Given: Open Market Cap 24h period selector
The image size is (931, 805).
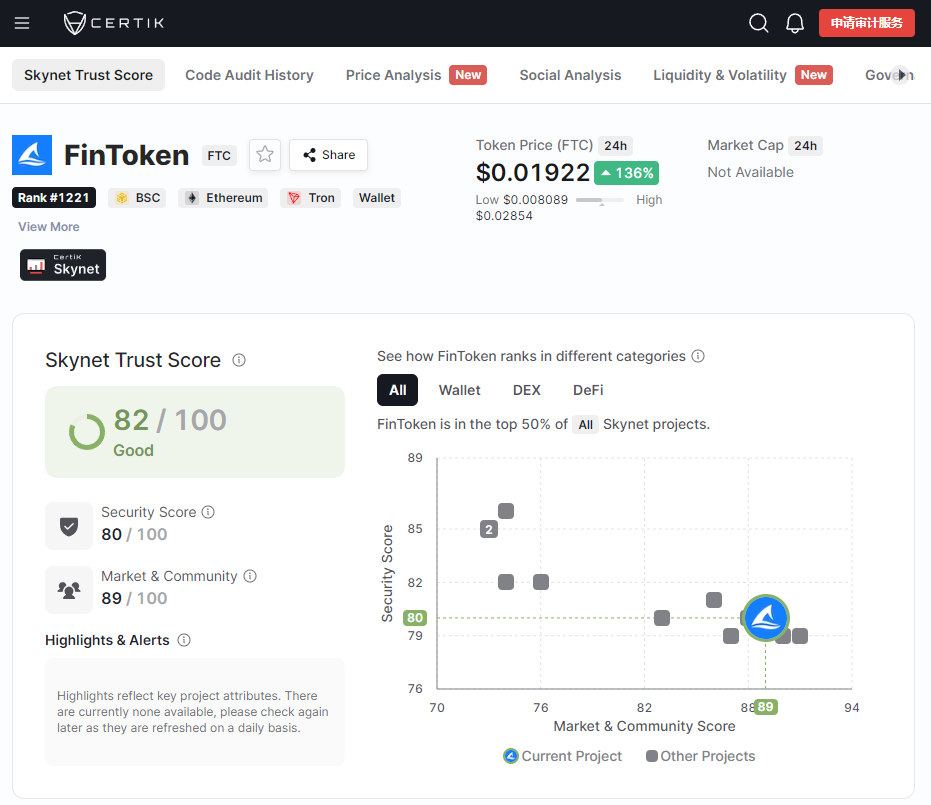Looking at the screenshot, I should click(806, 145).
